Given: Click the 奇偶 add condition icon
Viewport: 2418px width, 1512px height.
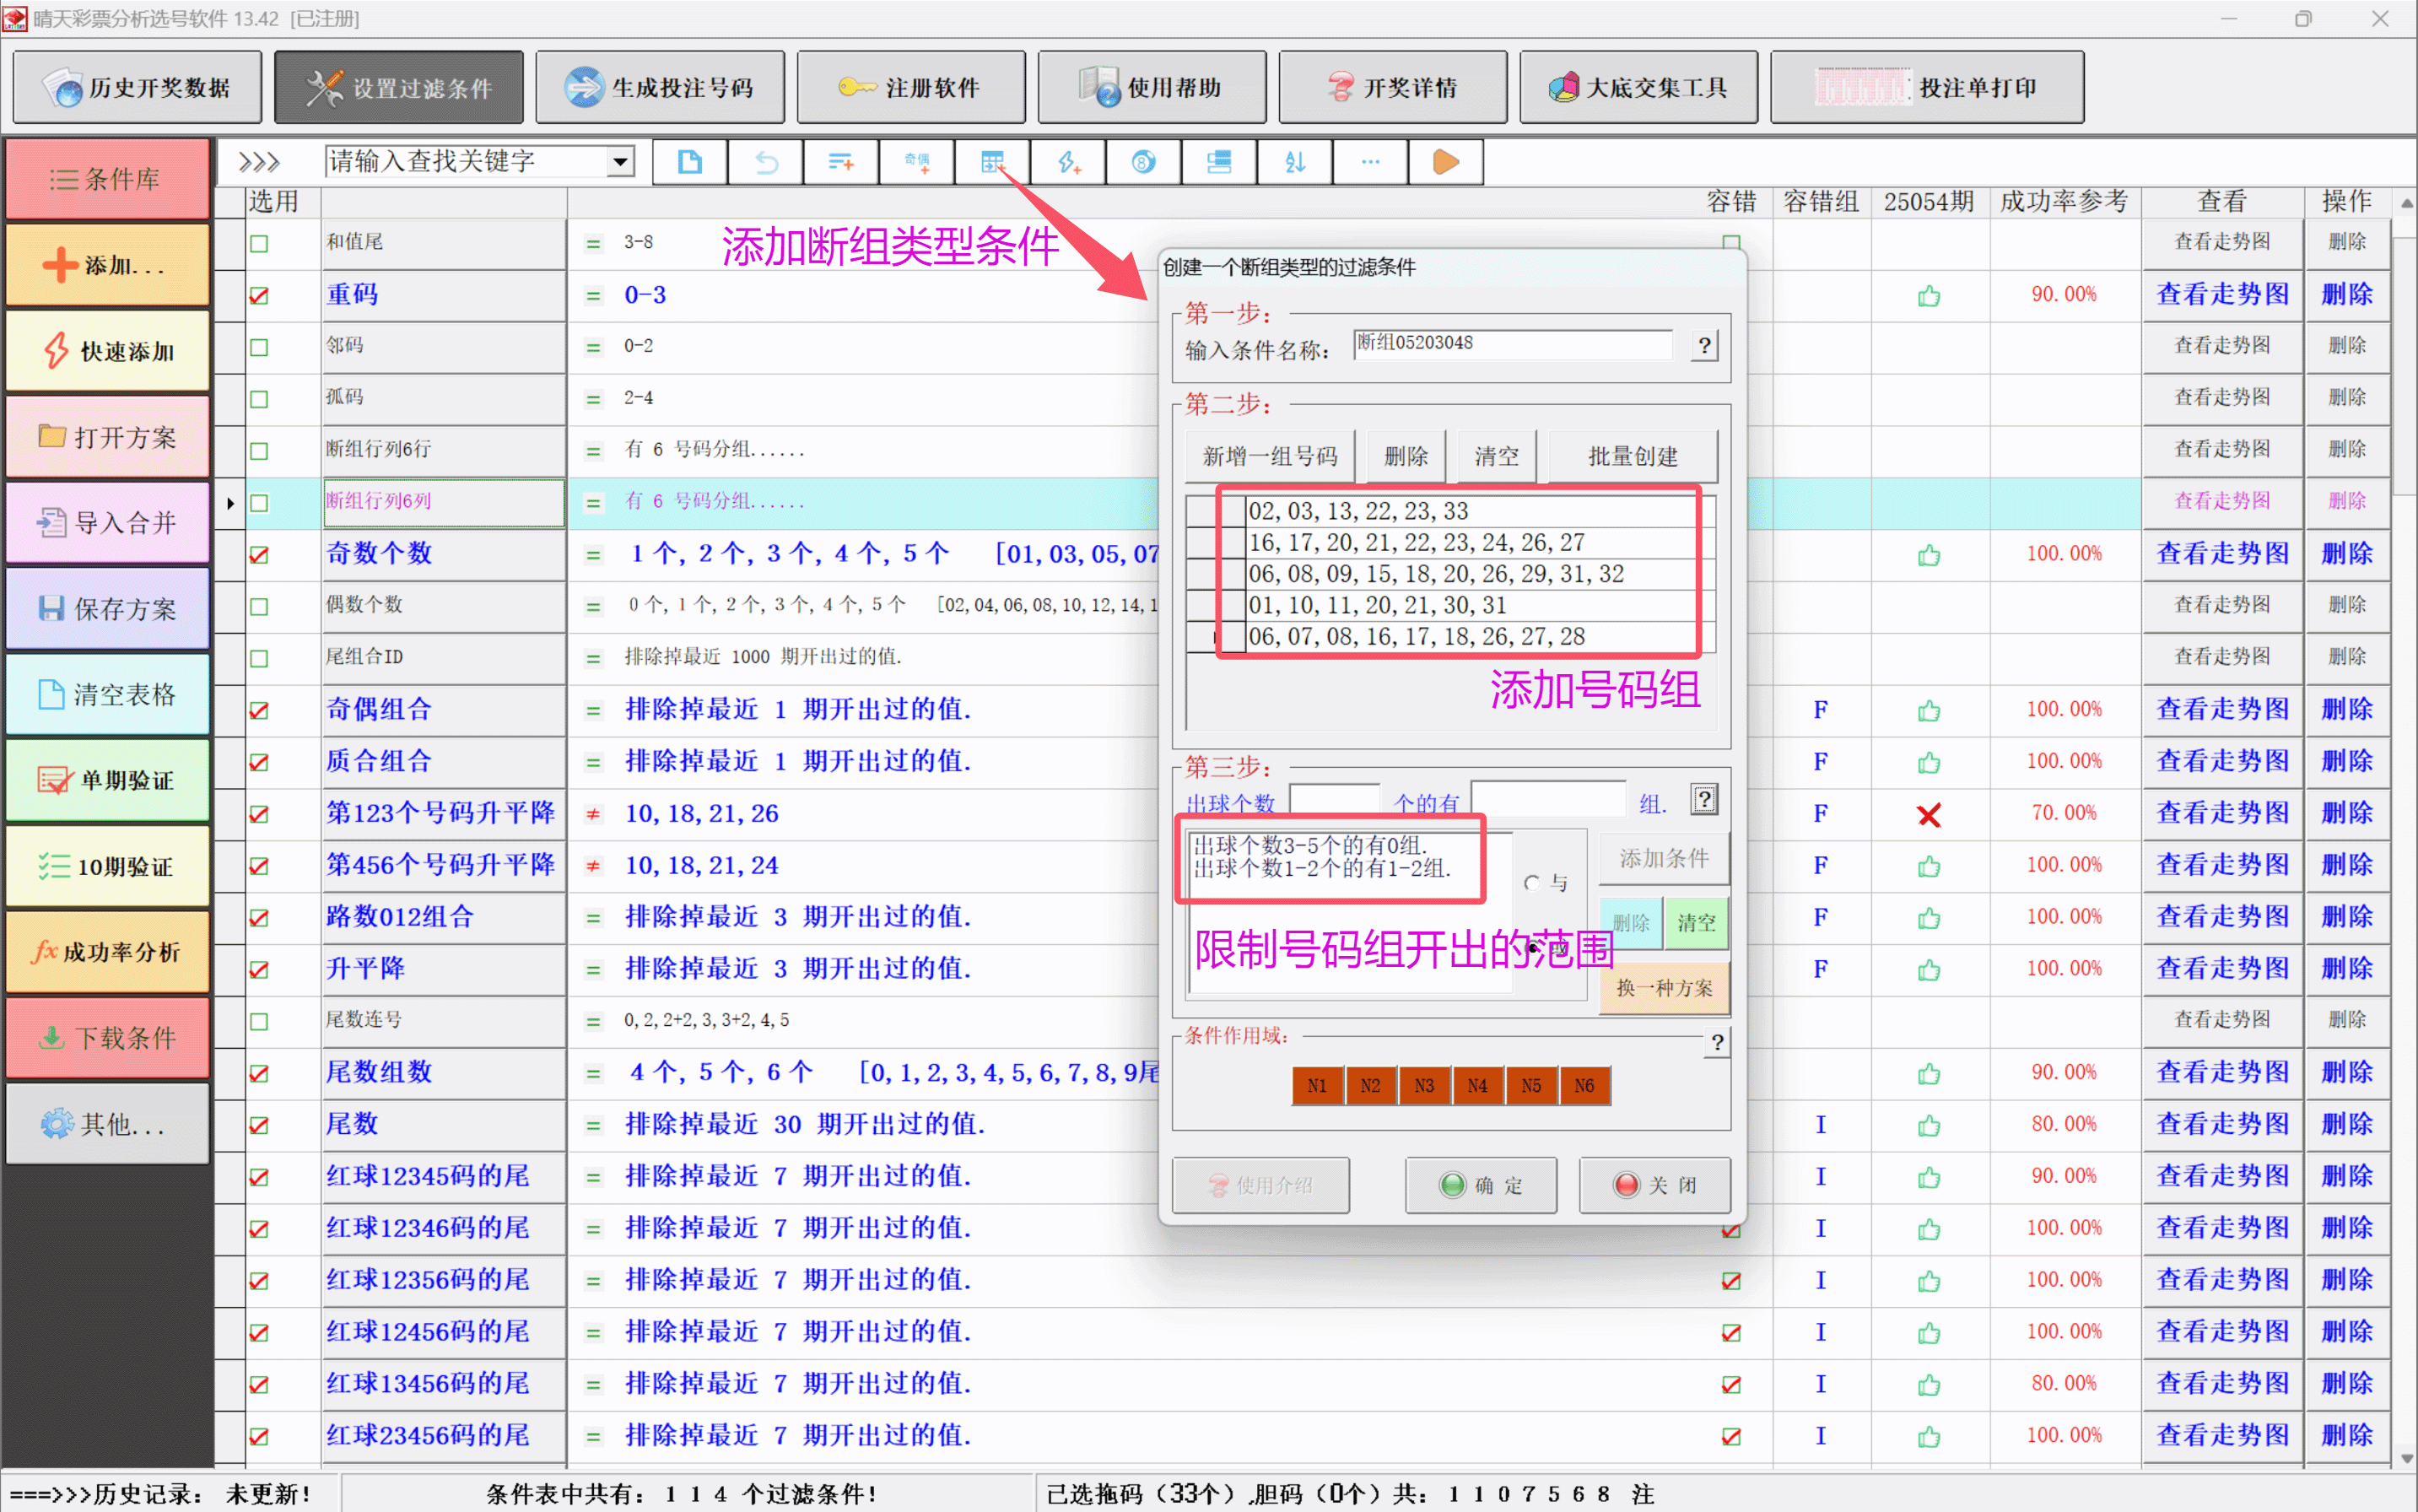Looking at the screenshot, I should 917,162.
